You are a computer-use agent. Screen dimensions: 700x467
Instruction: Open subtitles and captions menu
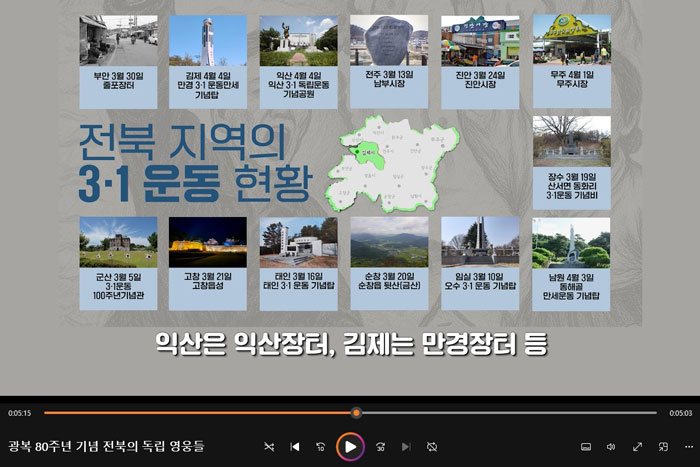tap(586, 446)
